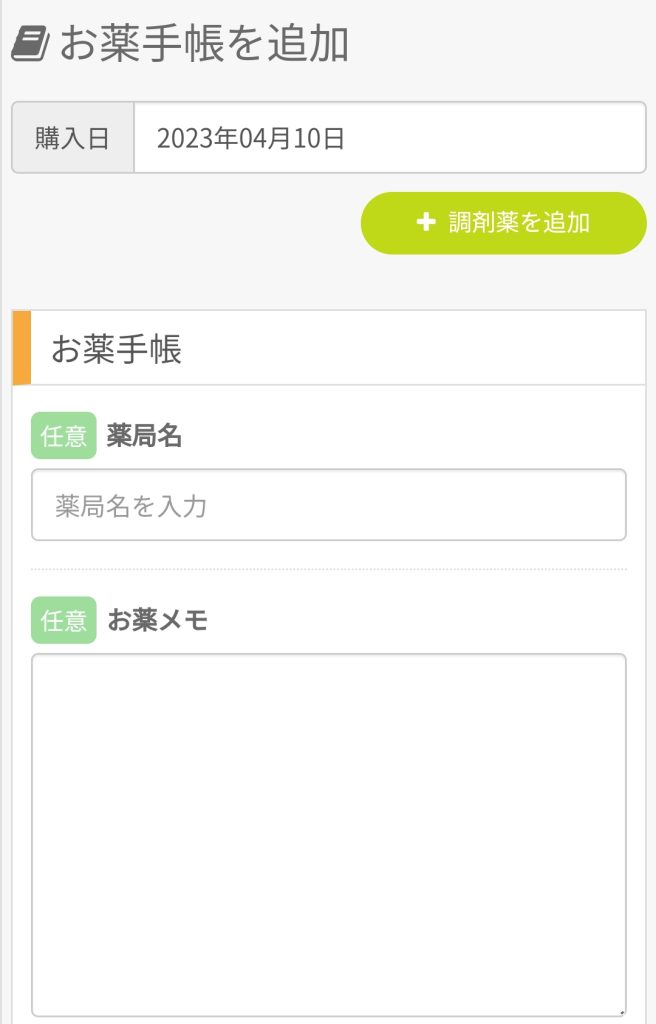Click the month 04月 in the date field

pyautogui.click(x=264, y=138)
